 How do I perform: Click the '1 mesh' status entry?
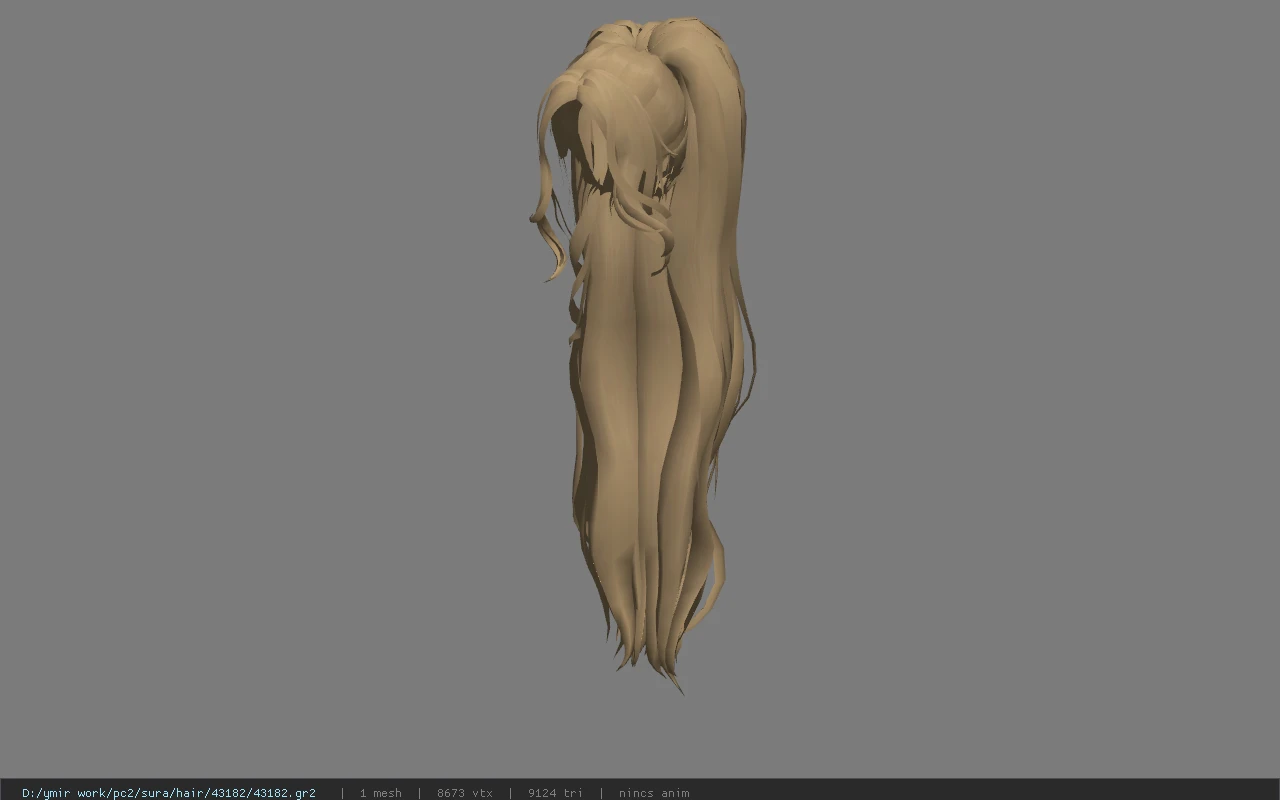(x=381, y=793)
